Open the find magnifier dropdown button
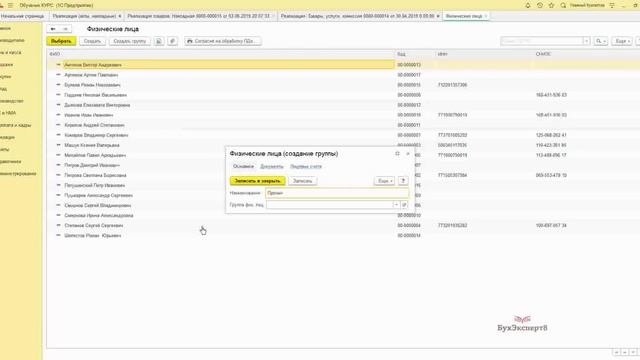640x360 pixels. [601, 41]
